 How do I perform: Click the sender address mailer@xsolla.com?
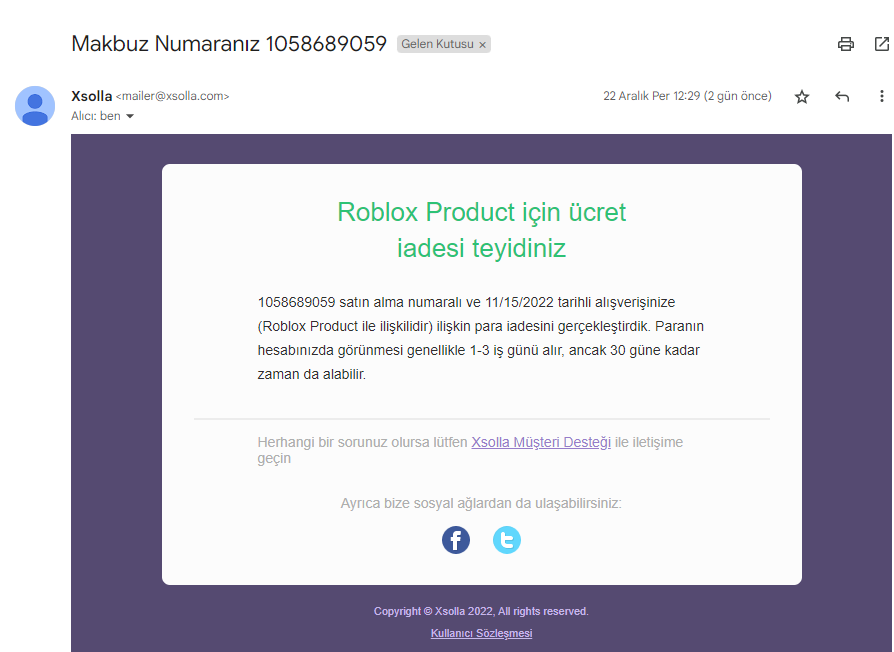[x=172, y=96]
